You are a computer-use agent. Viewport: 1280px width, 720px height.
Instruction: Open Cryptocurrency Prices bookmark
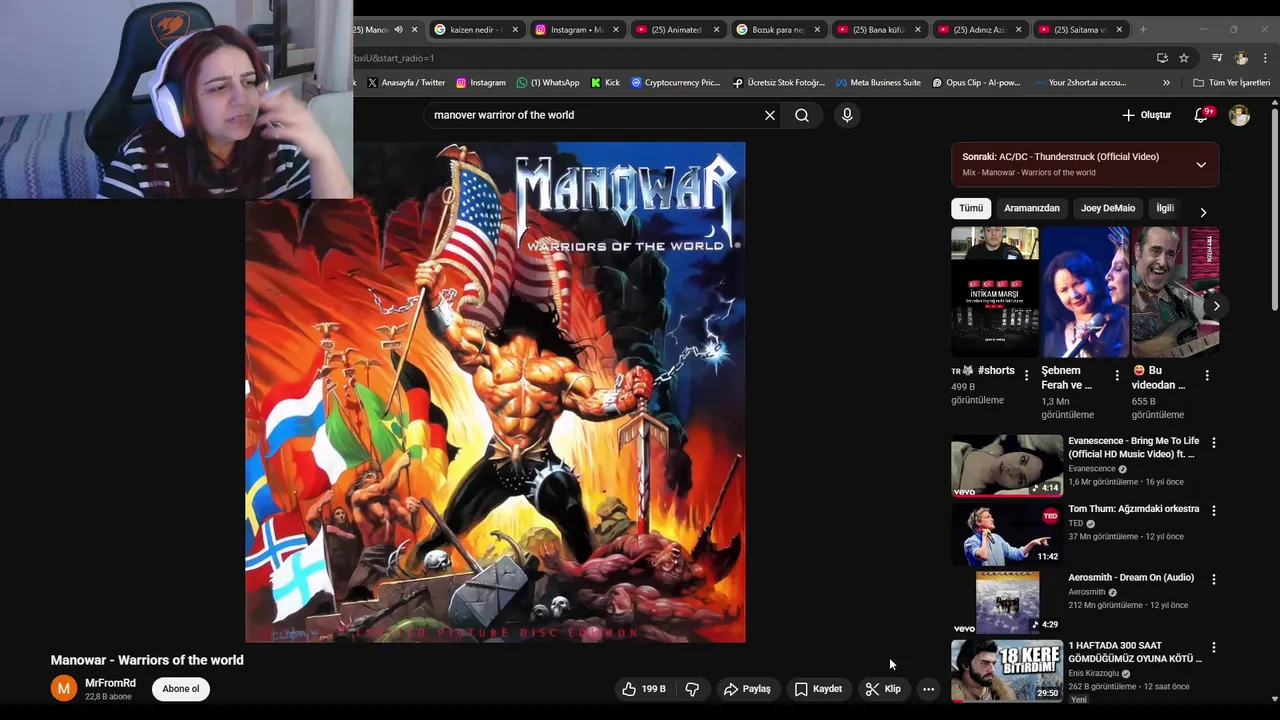click(x=676, y=83)
